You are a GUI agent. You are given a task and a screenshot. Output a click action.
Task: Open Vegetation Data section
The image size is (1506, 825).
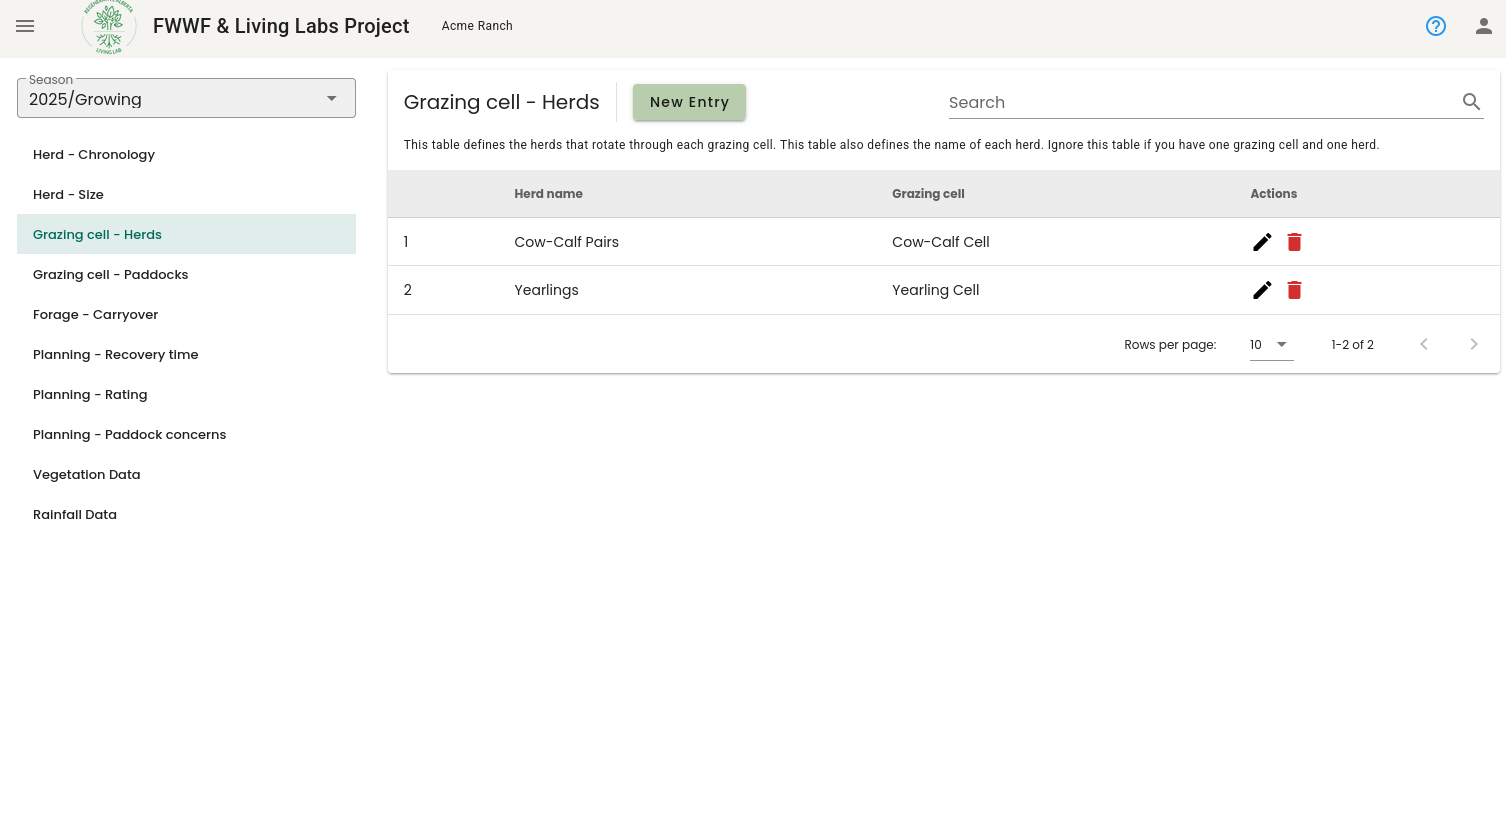186,474
